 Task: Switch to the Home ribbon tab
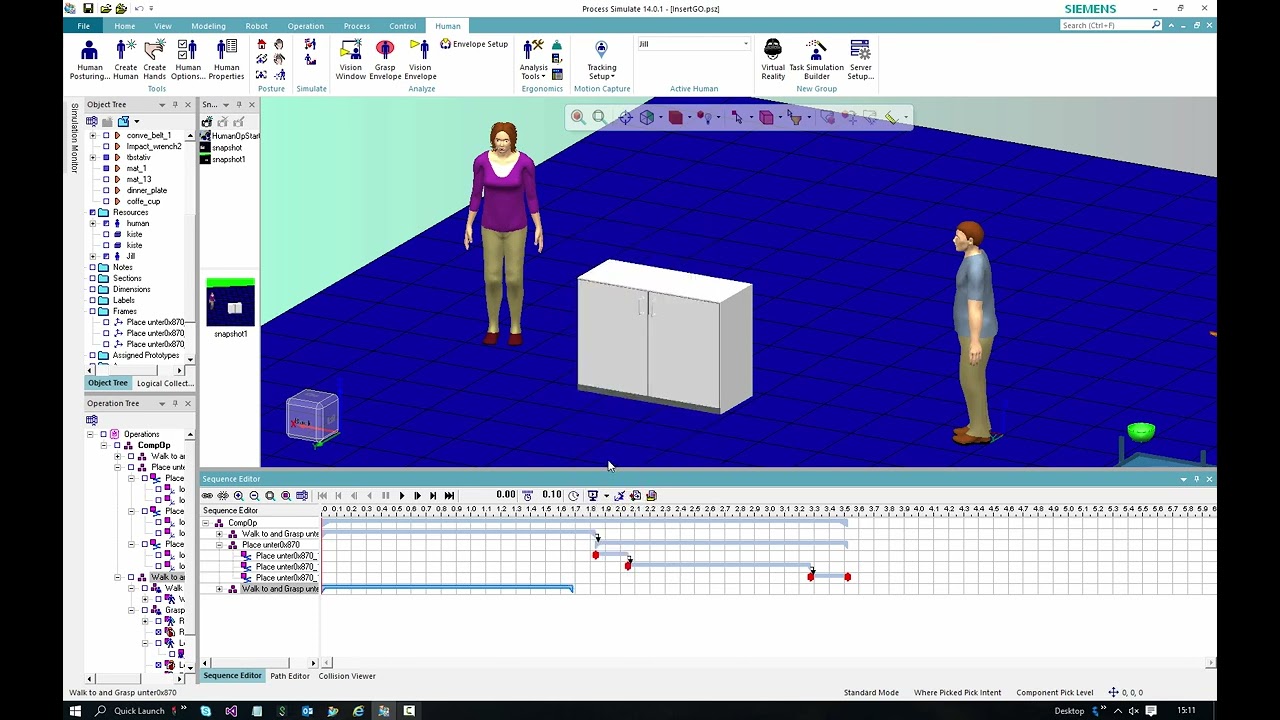click(125, 26)
